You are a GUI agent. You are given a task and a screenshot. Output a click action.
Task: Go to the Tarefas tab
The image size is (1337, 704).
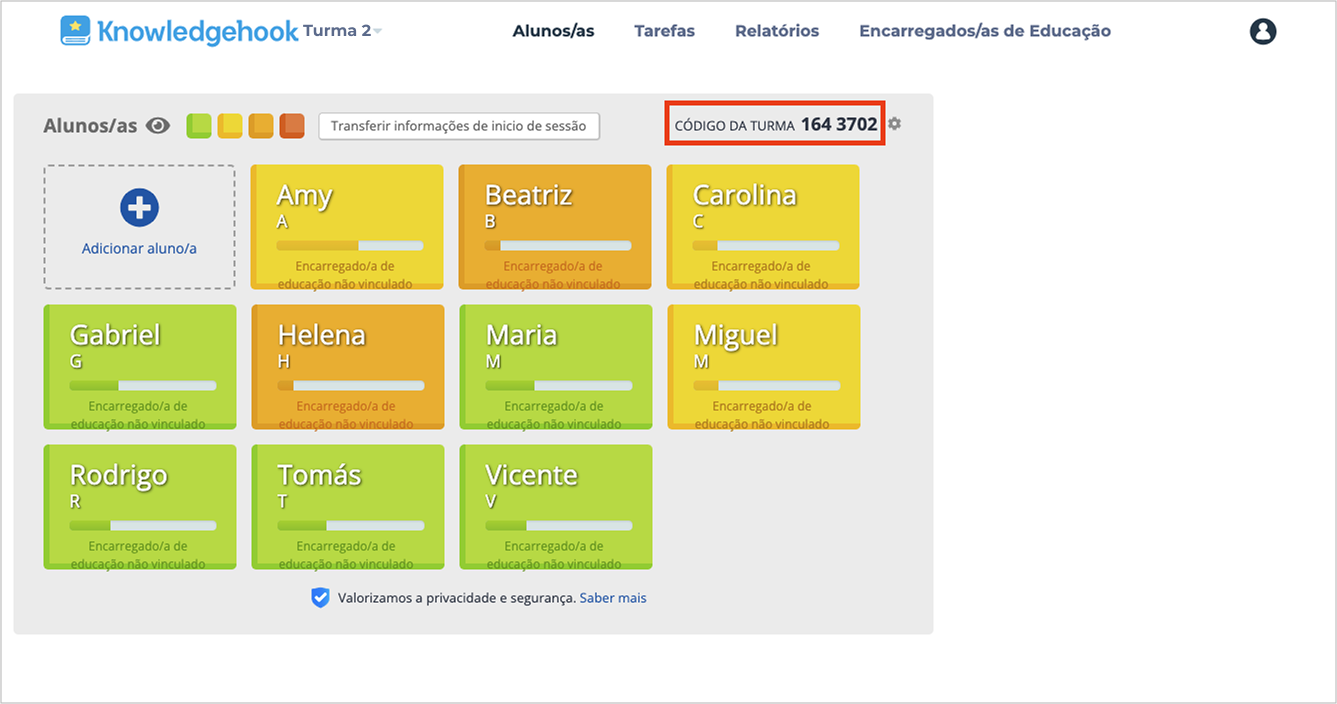[664, 31]
